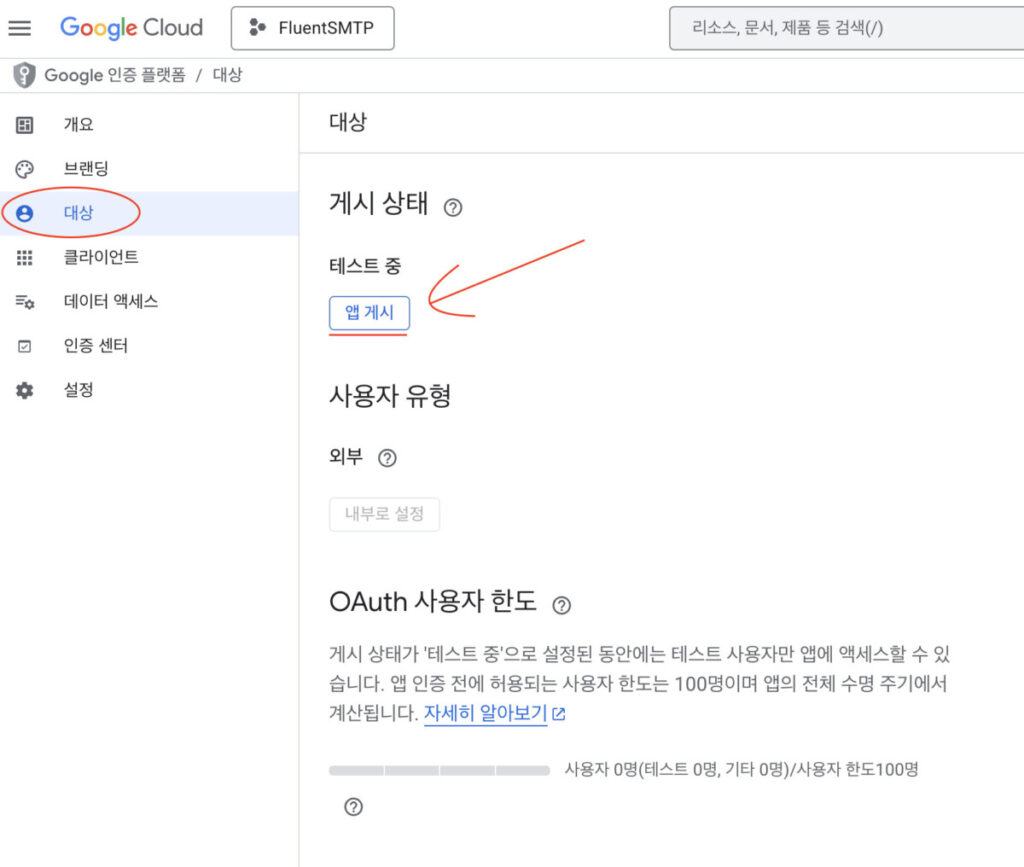
Task: Open the 개요 menu item
Action: 149,125
